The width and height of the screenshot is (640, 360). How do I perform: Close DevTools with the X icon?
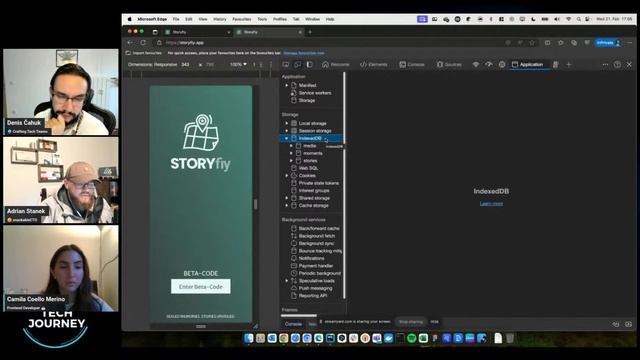pyautogui.click(x=629, y=64)
